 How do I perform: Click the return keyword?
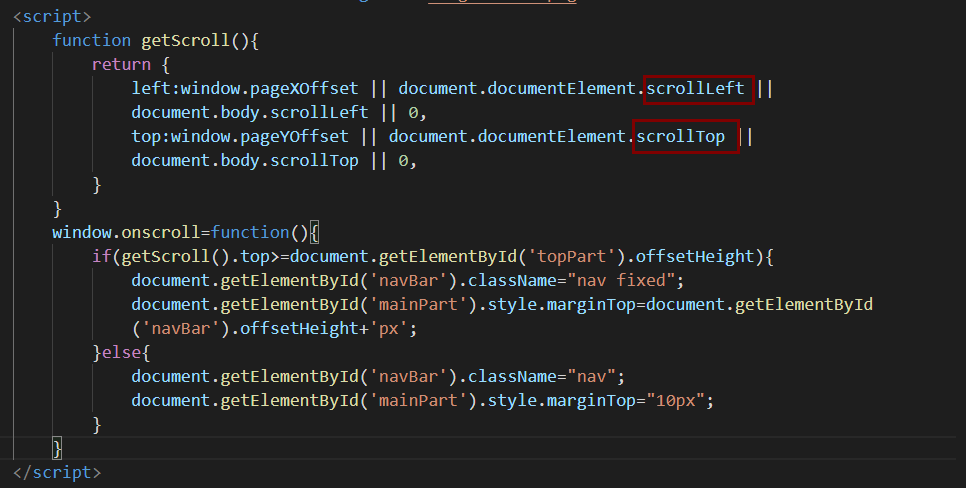121,65
